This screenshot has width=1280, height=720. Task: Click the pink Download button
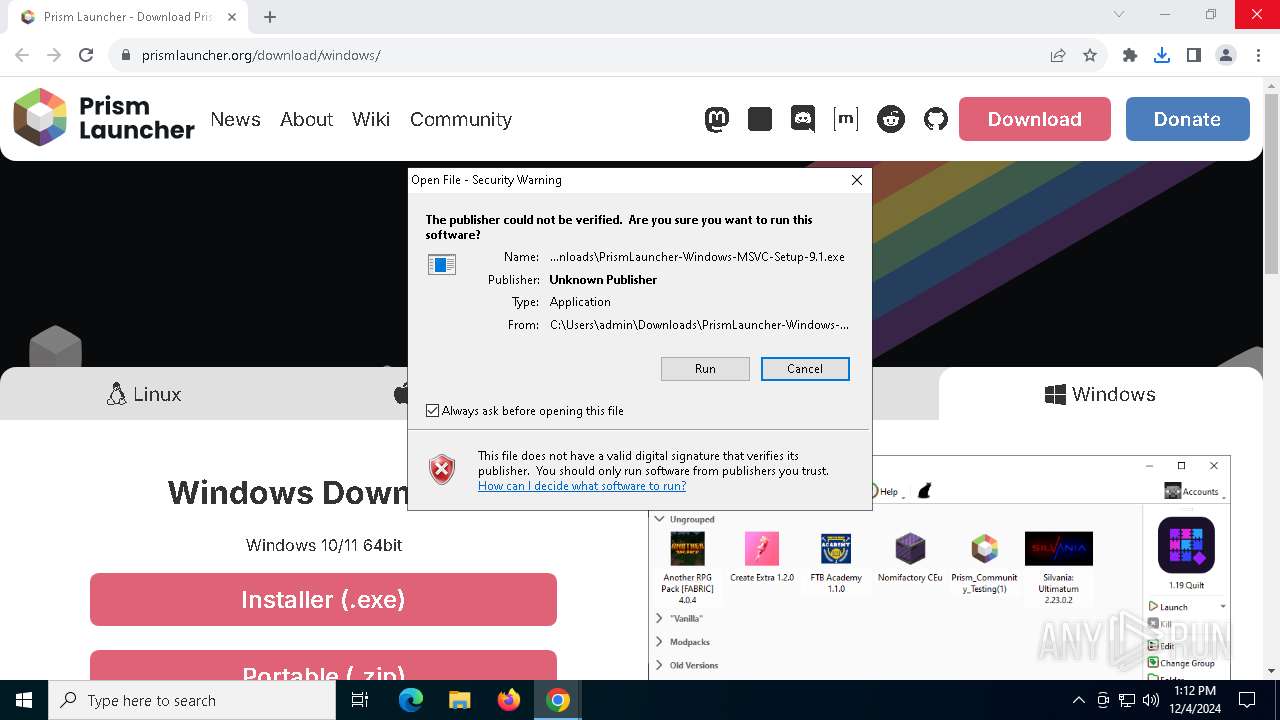pyautogui.click(x=1034, y=119)
